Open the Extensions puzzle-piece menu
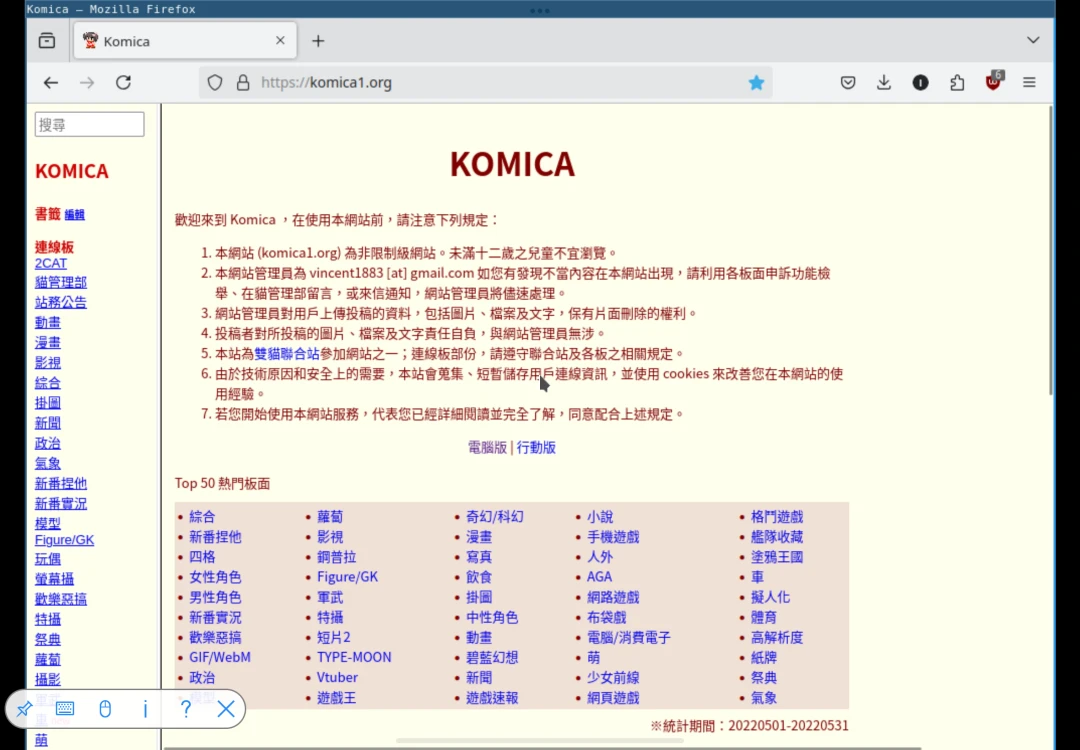The width and height of the screenshot is (1080, 750). [x=957, y=83]
